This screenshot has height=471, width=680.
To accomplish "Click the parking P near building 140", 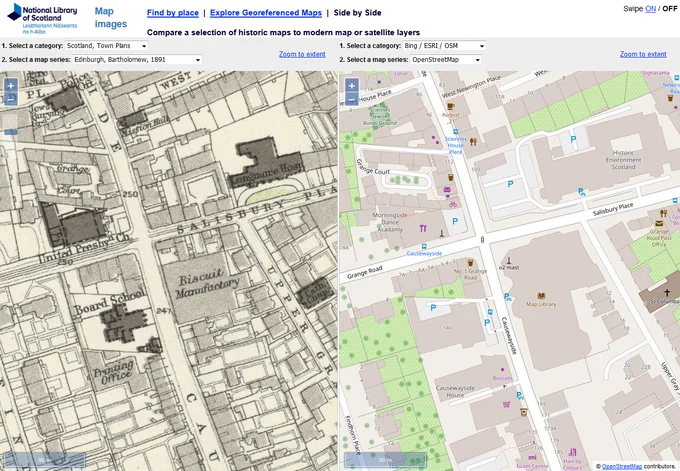I will (x=433, y=307).
